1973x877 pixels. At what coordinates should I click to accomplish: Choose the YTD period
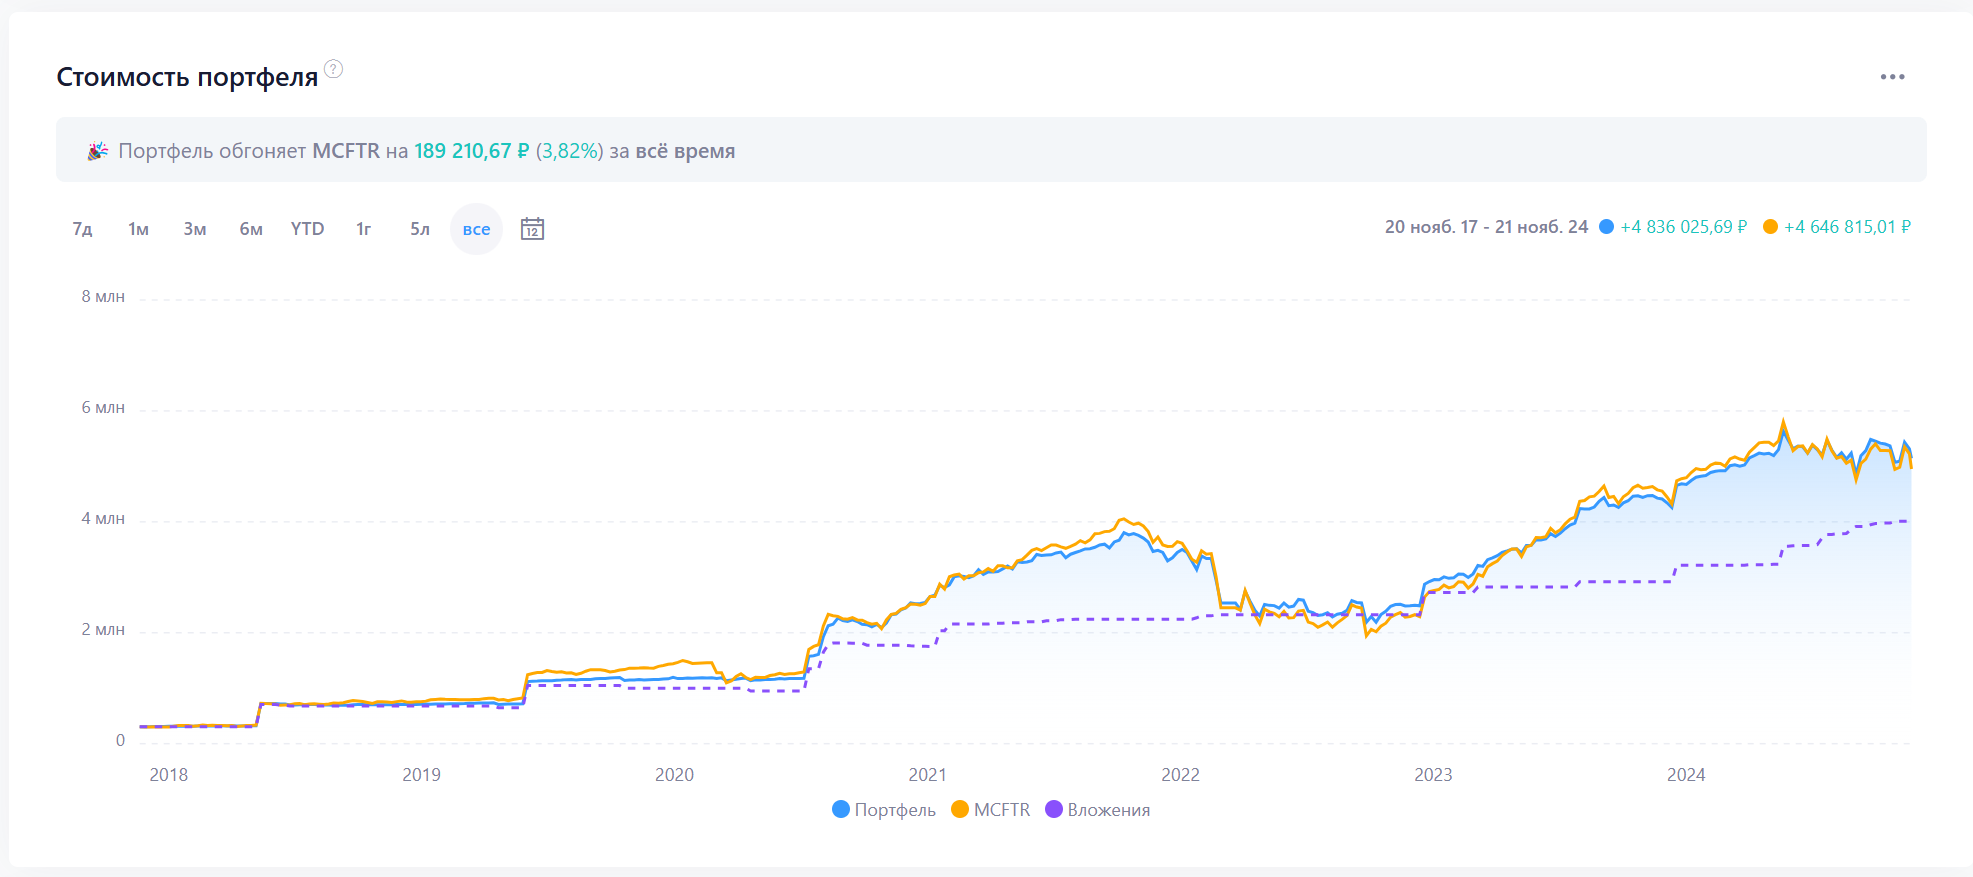pyautogui.click(x=307, y=229)
